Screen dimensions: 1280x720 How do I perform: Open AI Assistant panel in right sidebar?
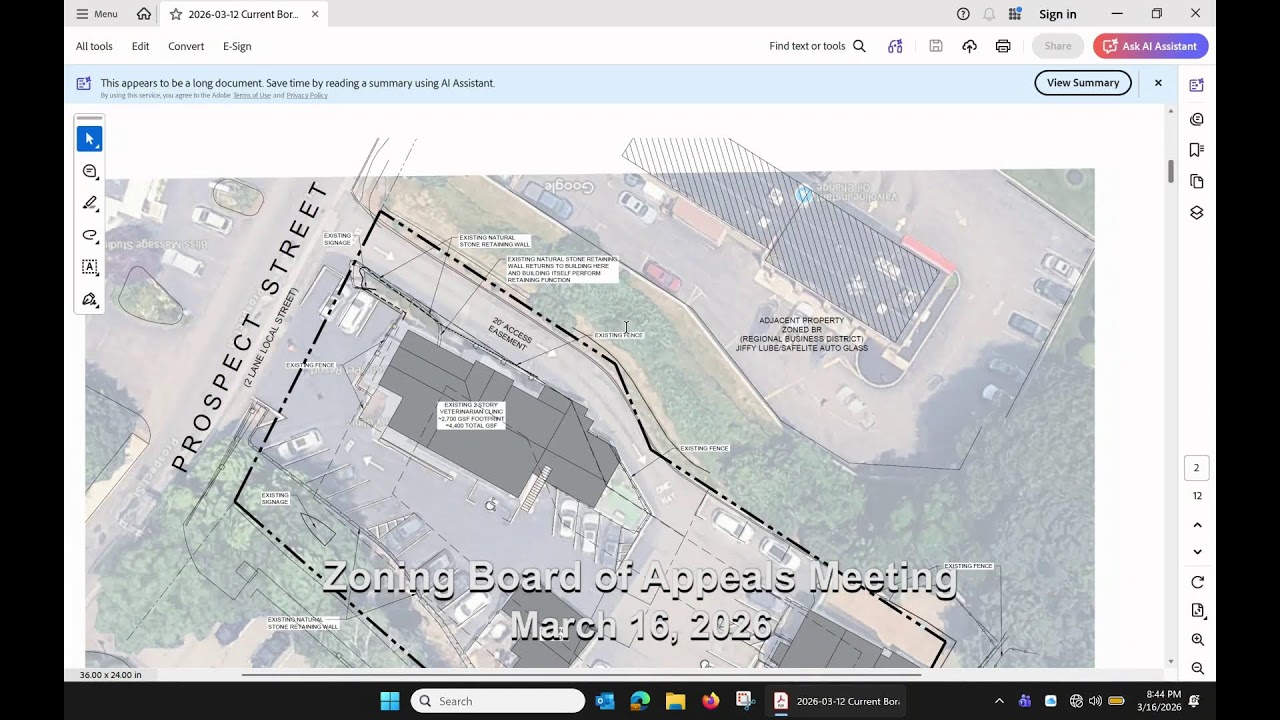tap(1196, 85)
